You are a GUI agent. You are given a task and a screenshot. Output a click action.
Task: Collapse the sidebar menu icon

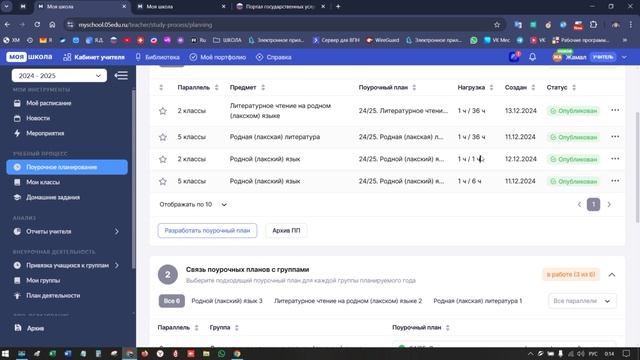(x=121, y=76)
